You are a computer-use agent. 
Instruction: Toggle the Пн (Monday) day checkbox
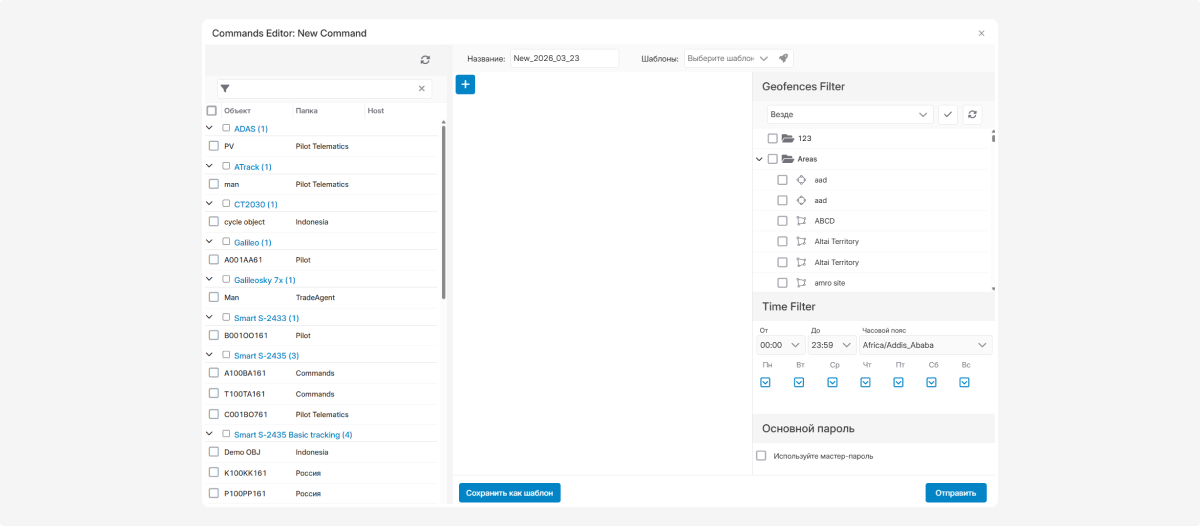(766, 382)
